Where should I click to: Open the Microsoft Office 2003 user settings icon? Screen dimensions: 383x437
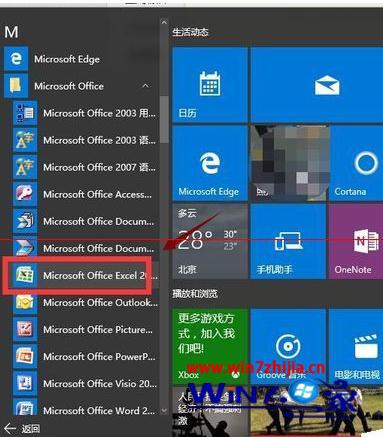(x=25, y=113)
